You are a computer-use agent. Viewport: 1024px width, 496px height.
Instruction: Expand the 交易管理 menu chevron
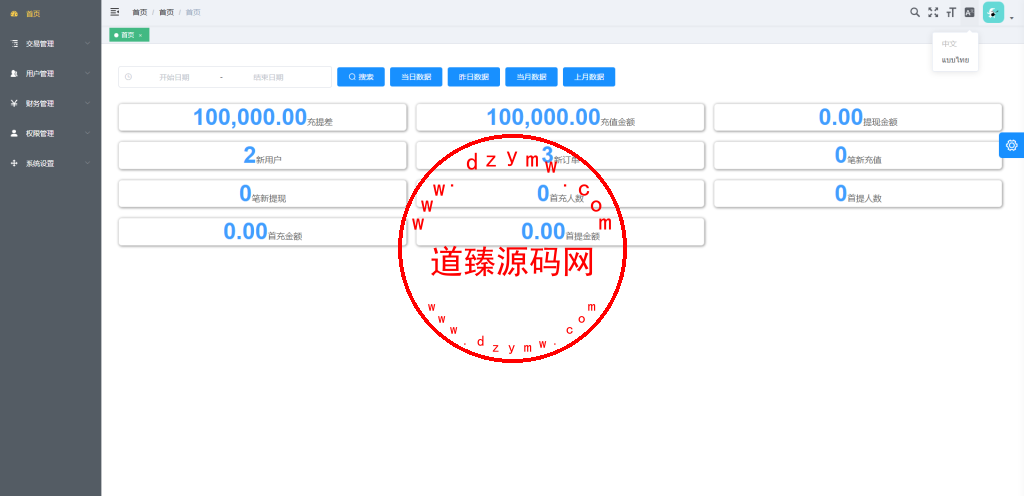point(88,44)
